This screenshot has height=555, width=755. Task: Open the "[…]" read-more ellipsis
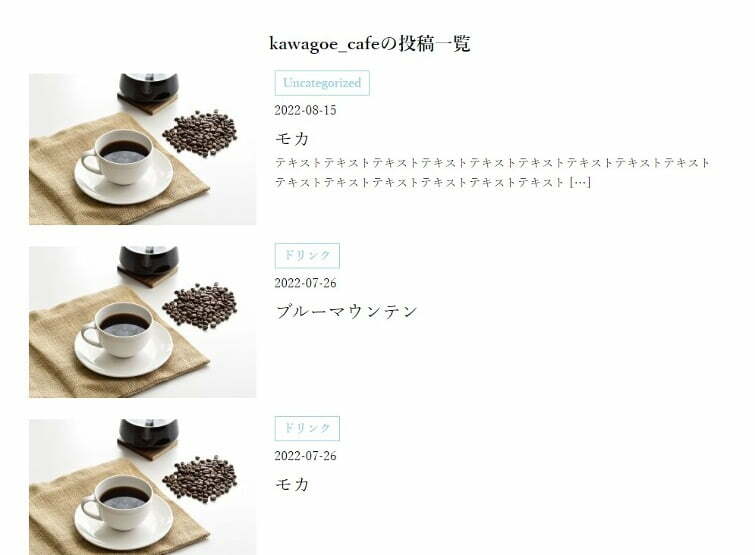click(x=580, y=182)
